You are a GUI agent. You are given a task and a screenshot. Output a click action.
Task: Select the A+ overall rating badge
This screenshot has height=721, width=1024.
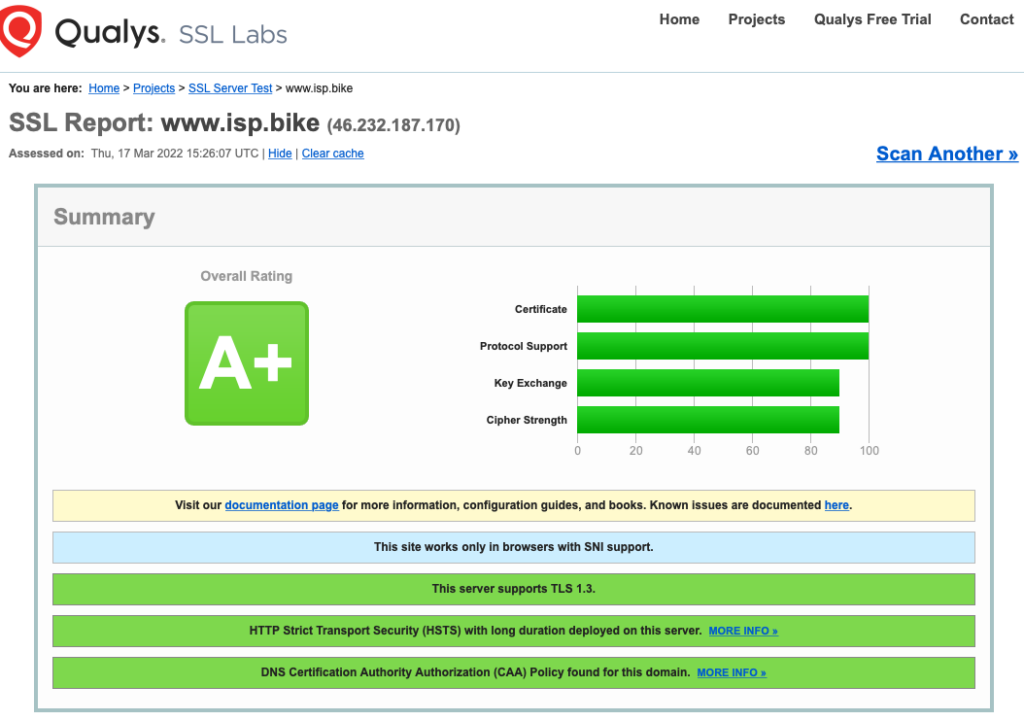click(246, 363)
